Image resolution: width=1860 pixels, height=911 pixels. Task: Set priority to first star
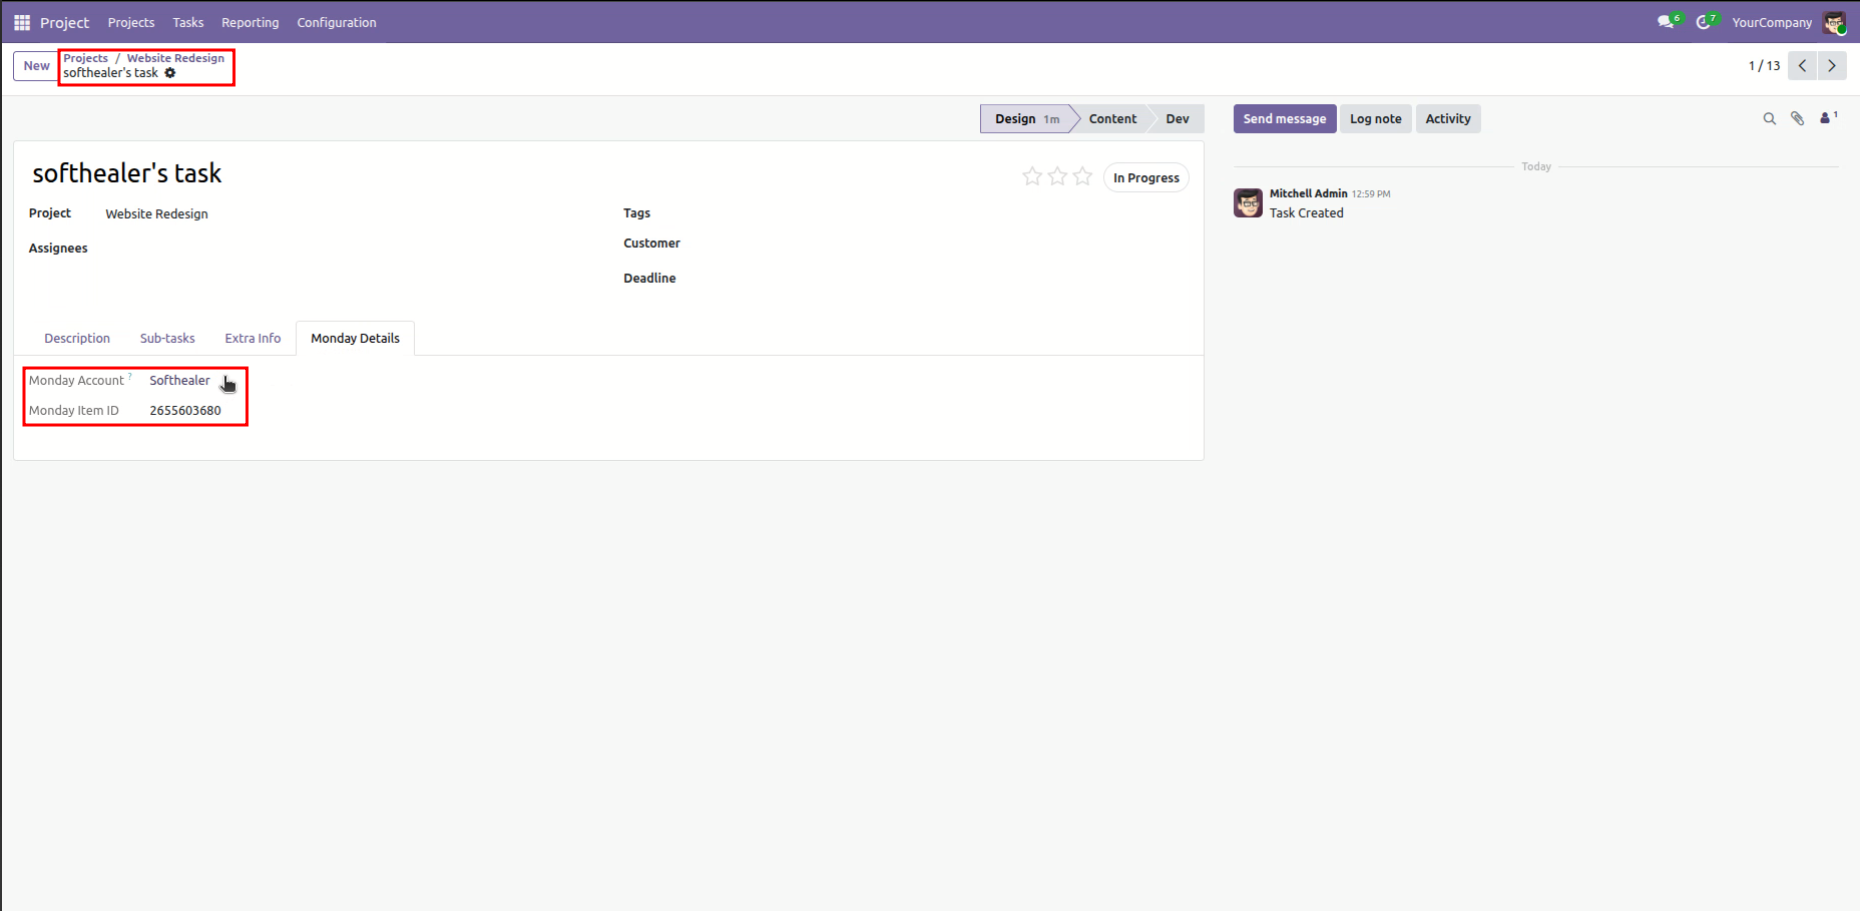1032,177
